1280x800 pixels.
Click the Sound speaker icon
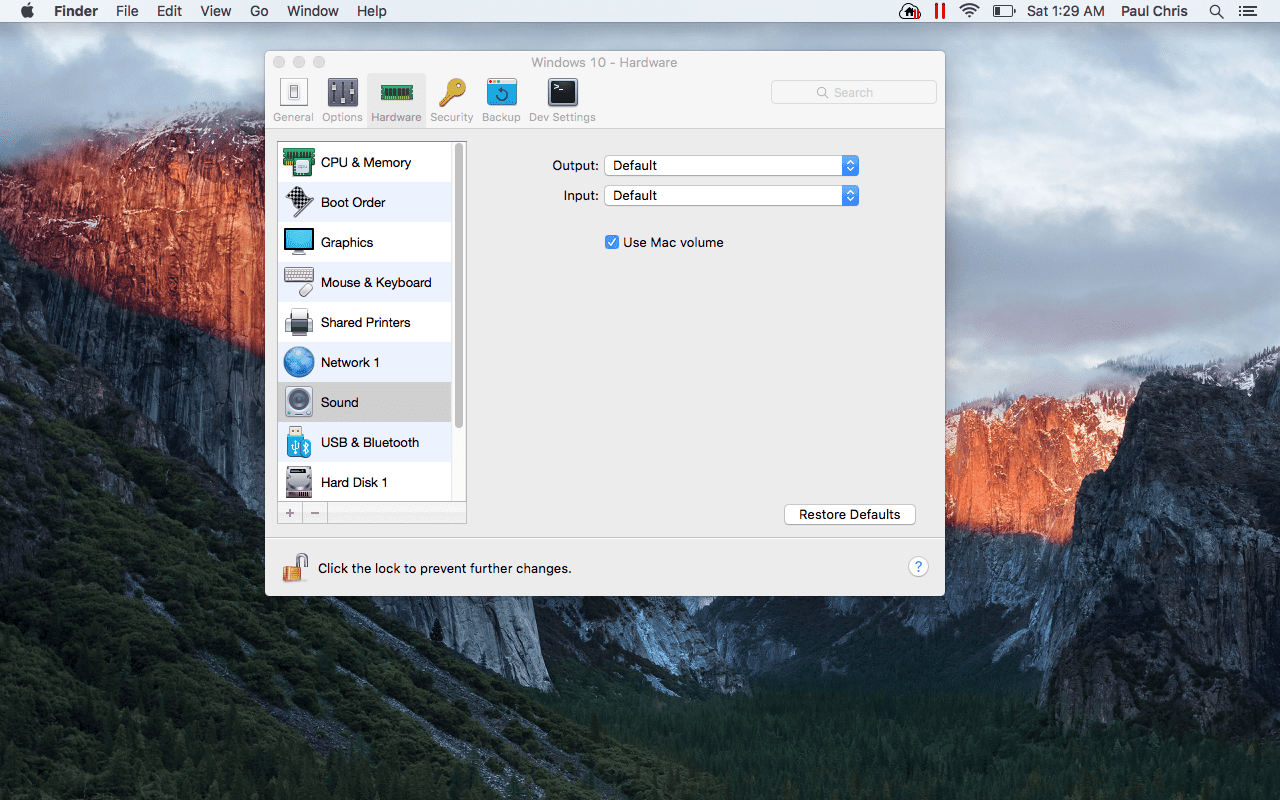299,402
